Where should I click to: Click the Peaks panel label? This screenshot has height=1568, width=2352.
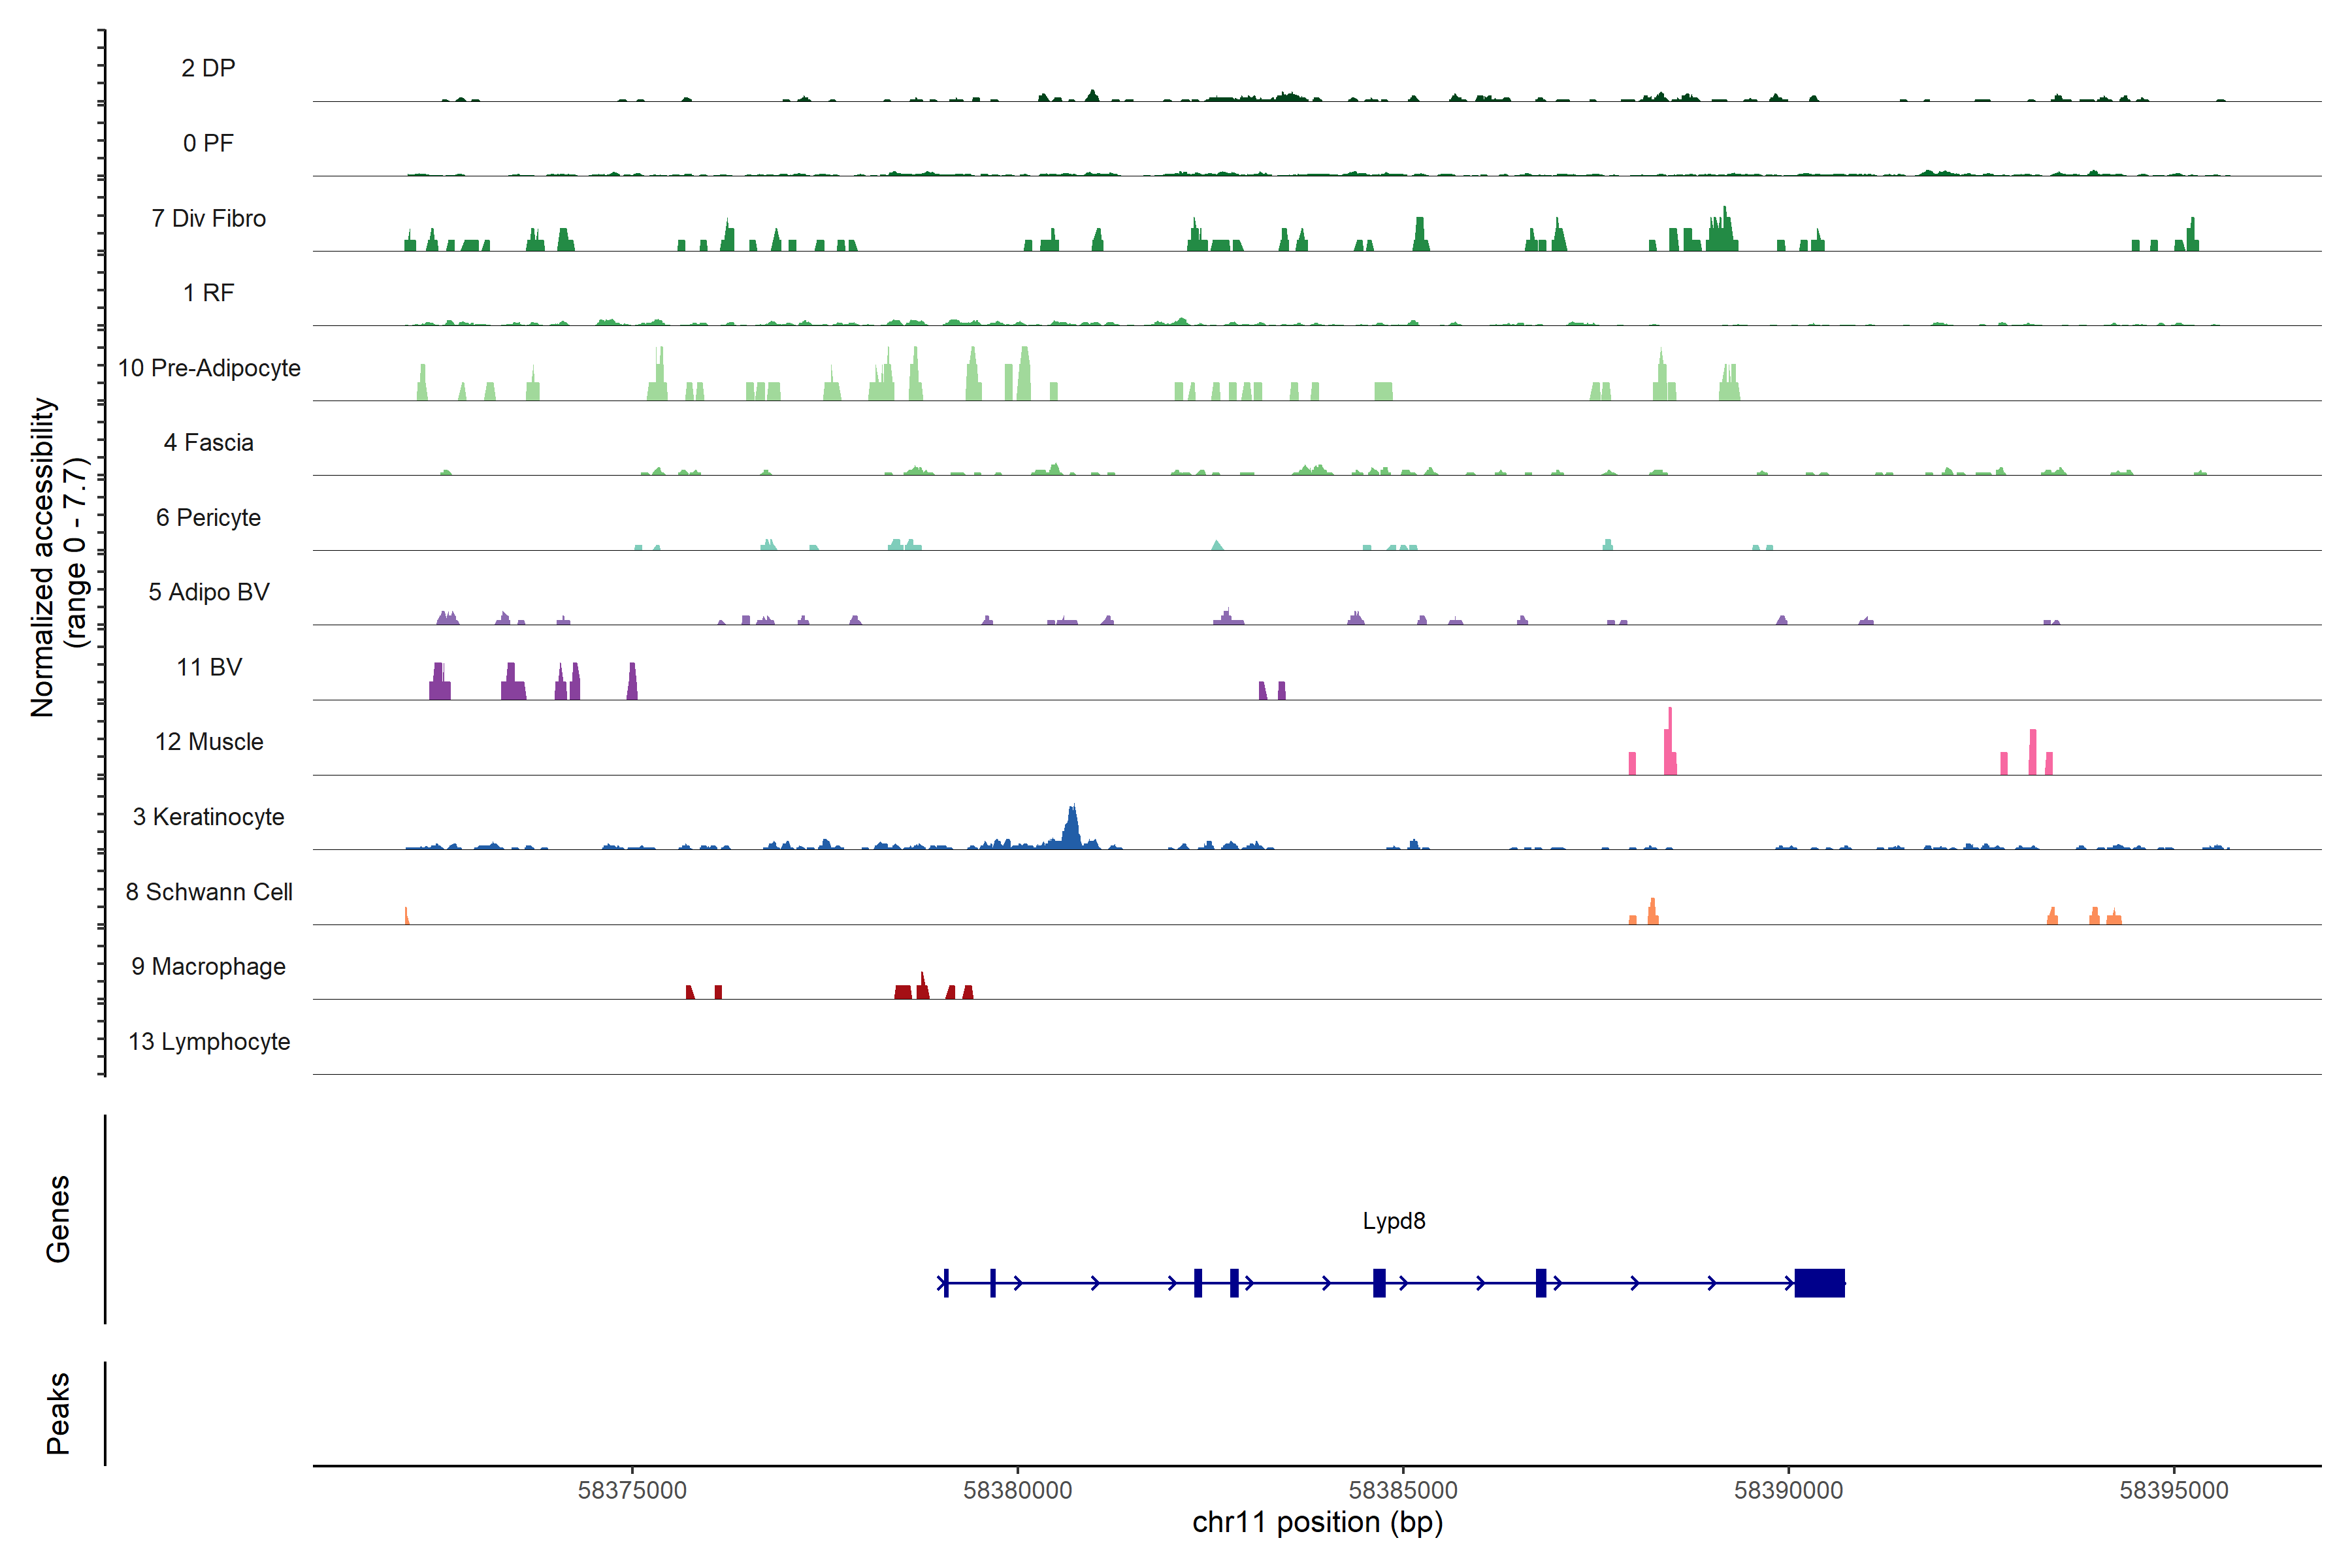pyautogui.click(x=58, y=1413)
